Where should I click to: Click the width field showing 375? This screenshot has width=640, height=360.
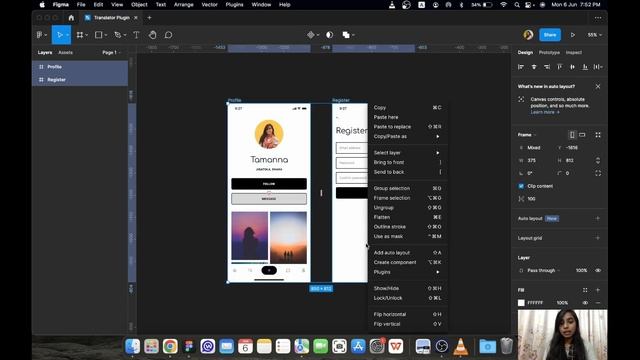tap(535, 160)
